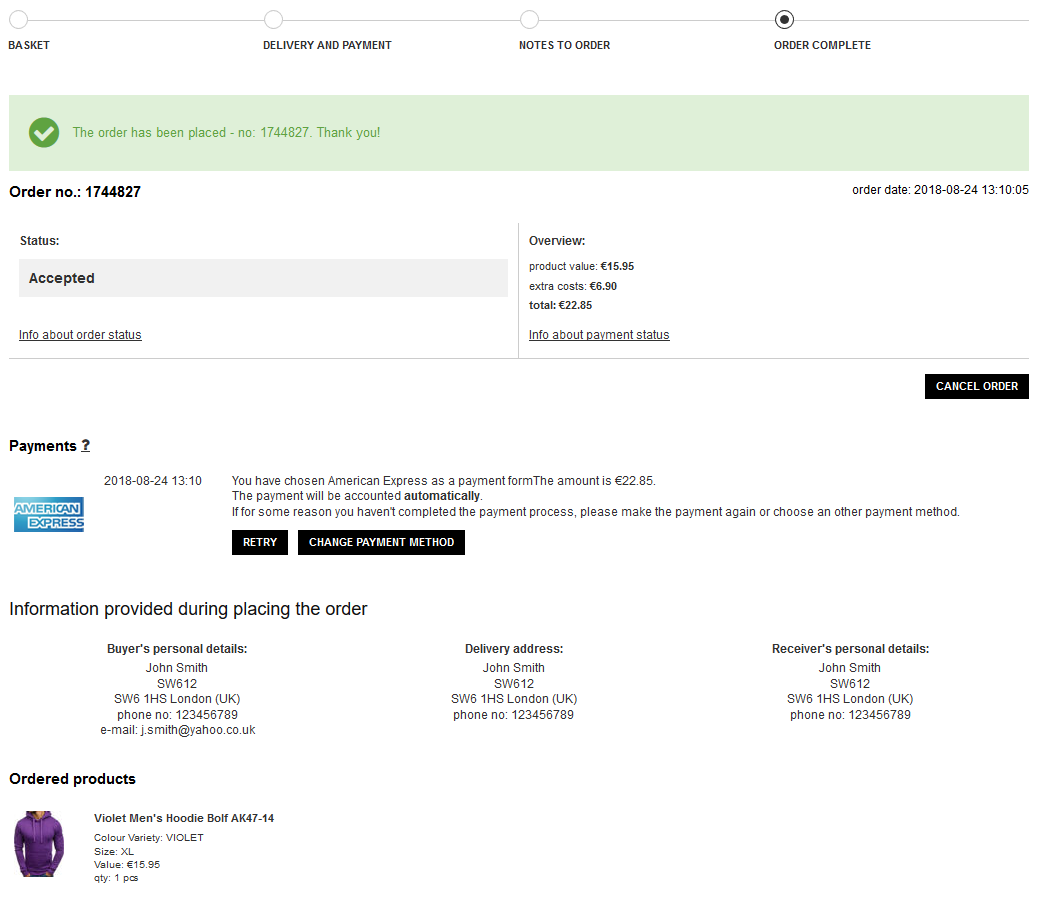The image size is (1045, 910).
Task: Select the Notes to Order step circle
Action: pyautogui.click(x=529, y=19)
